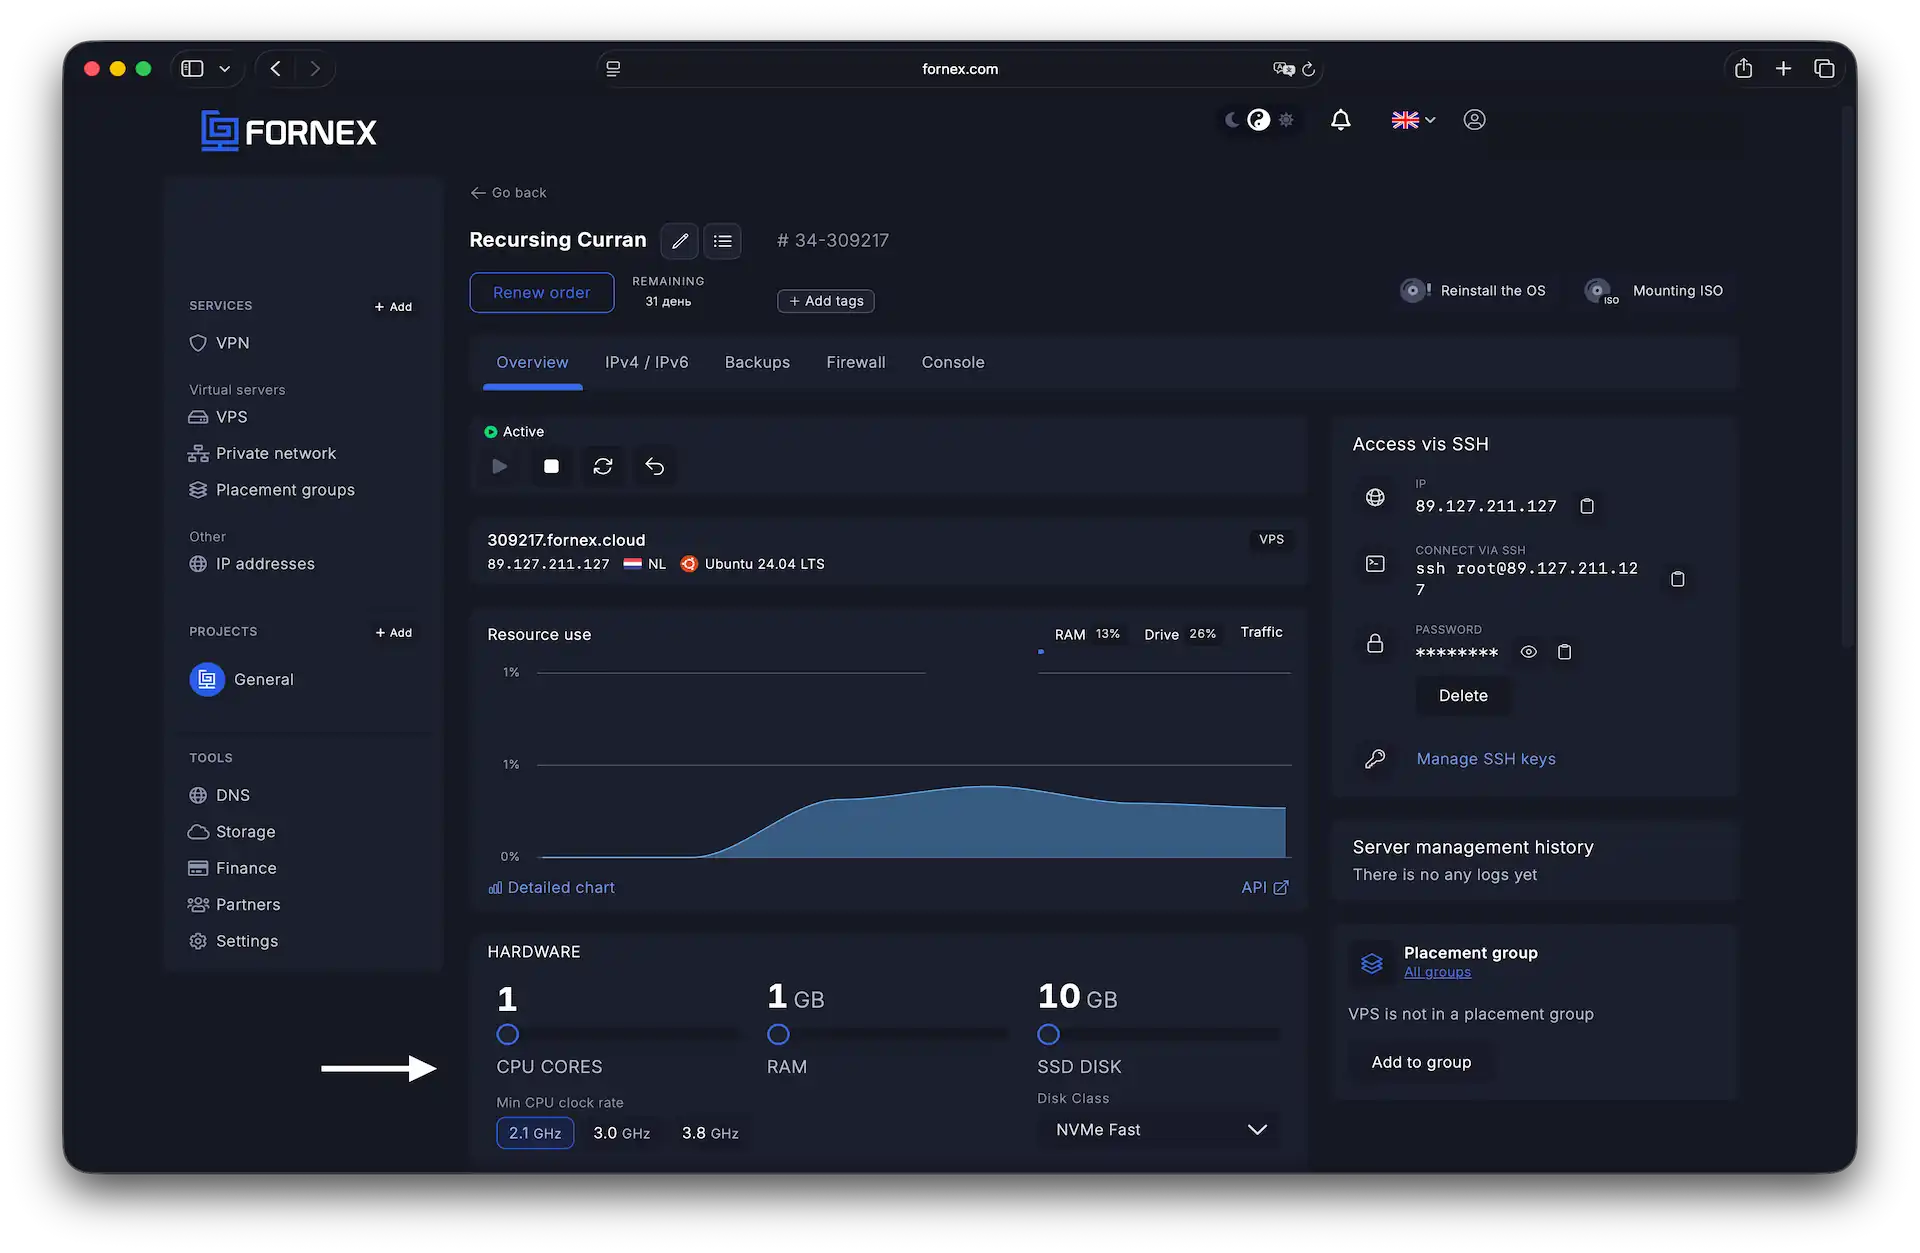Open All groups link
This screenshot has height=1253, width=1920.
pos(1437,973)
